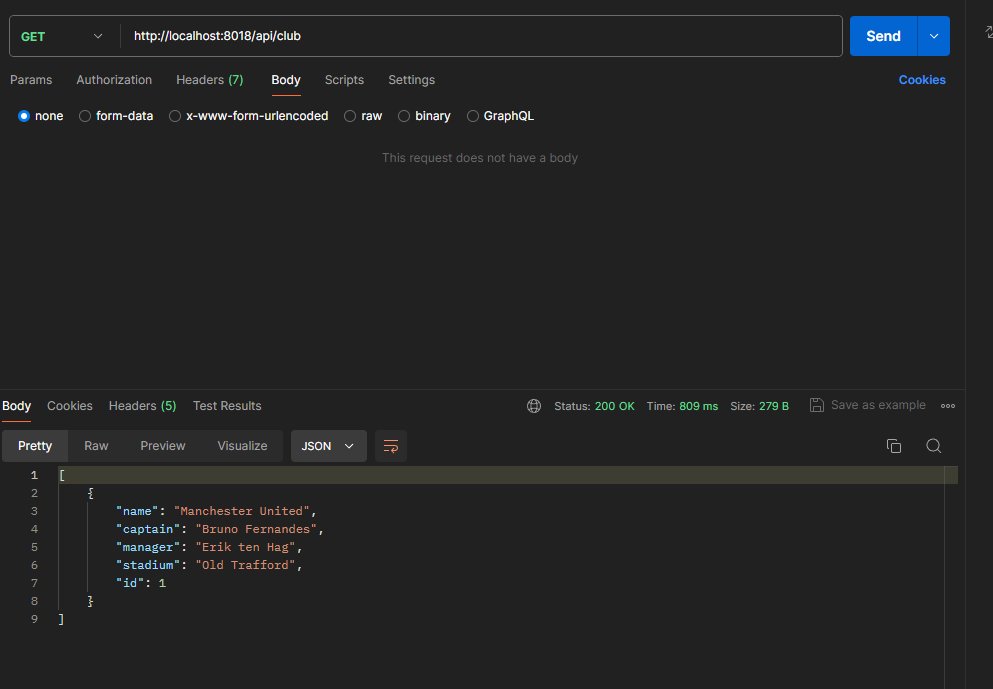Open search in response using magnifier icon
The width and height of the screenshot is (993, 689).
933,446
